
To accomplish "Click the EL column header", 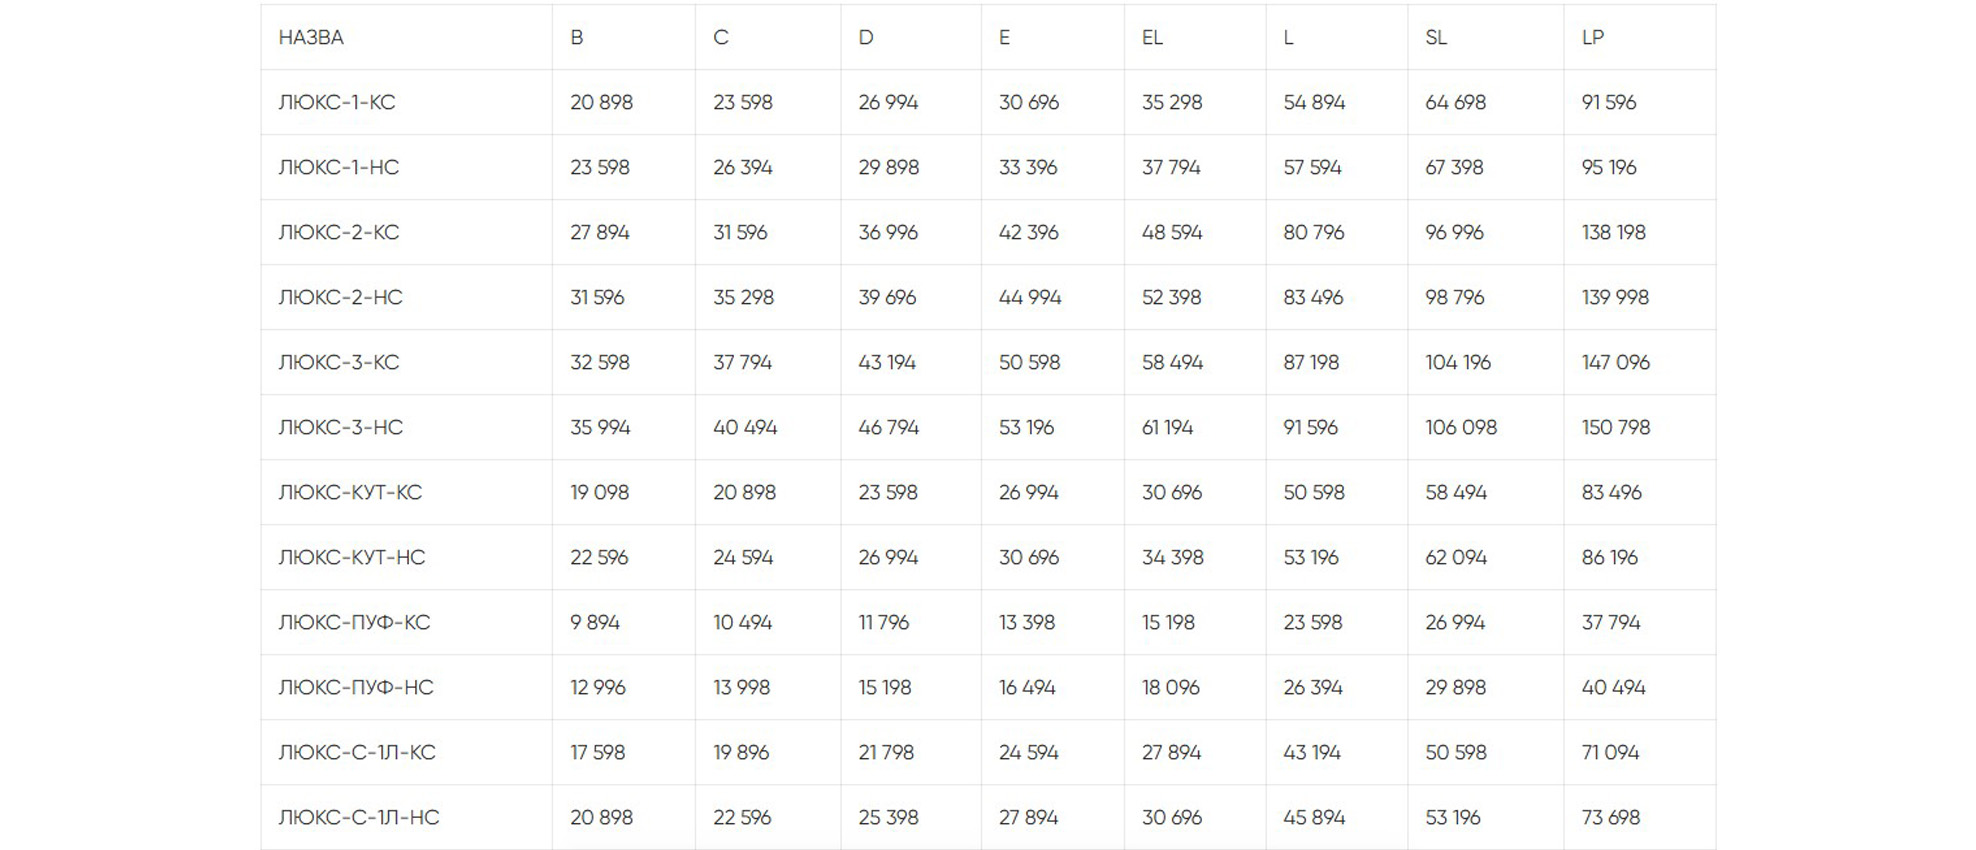I will pyautogui.click(x=1152, y=37).
